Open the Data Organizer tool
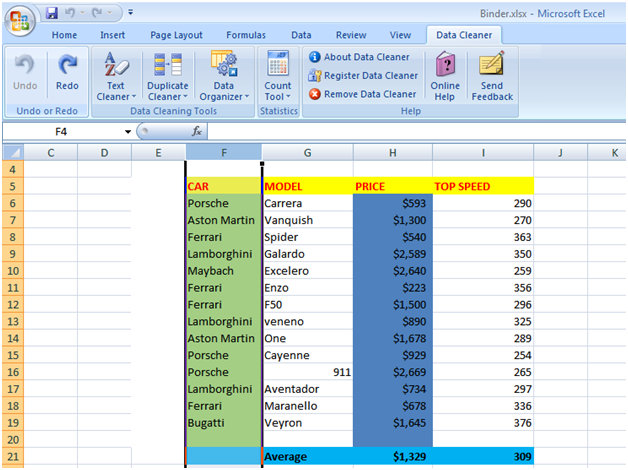This screenshot has height=470, width=628. pyautogui.click(x=224, y=76)
